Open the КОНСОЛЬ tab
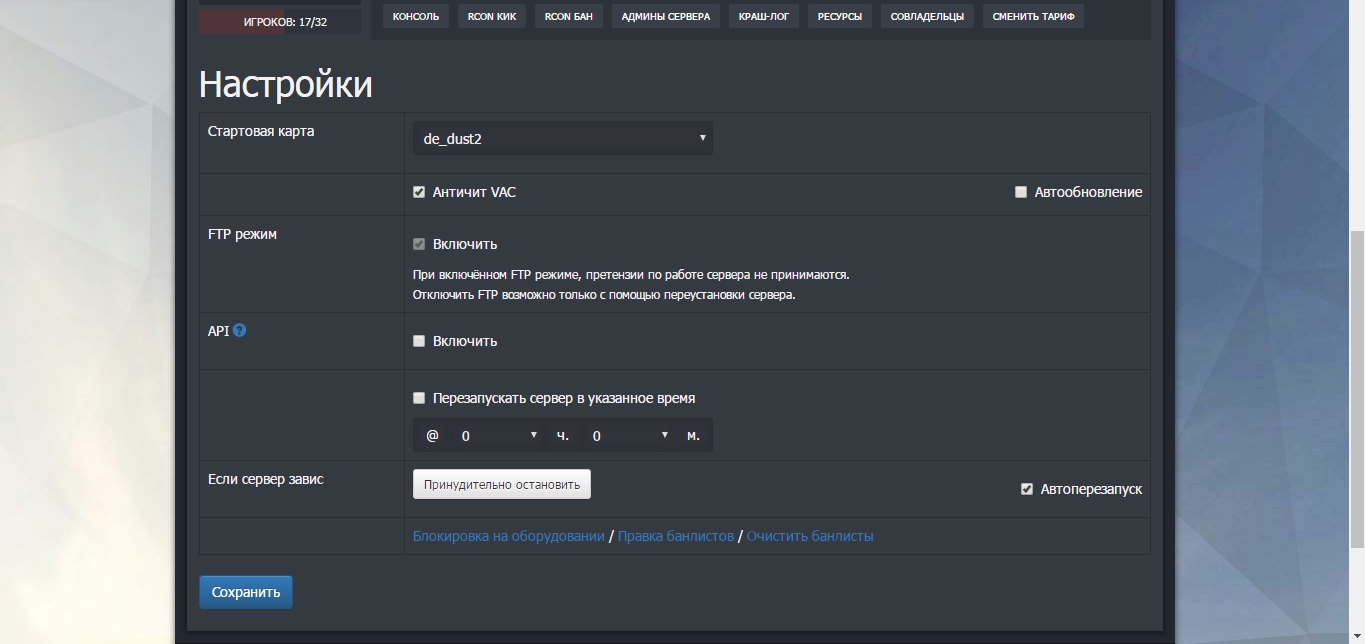This screenshot has height=644, width=1365. [x=416, y=16]
